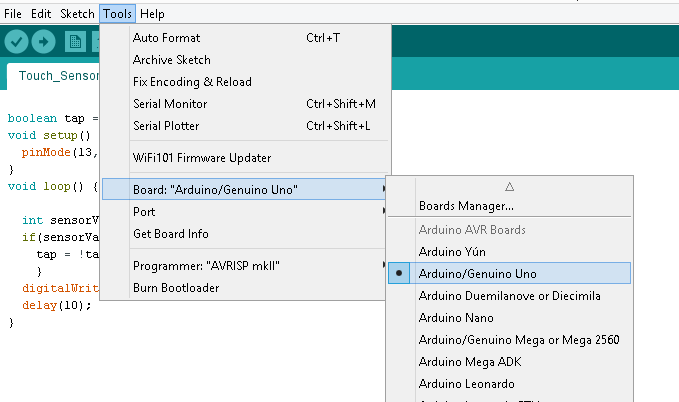Viewport: 679px width, 402px height.
Task: Select the Arduino Mega ADK board
Action: [x=510, y=362]
